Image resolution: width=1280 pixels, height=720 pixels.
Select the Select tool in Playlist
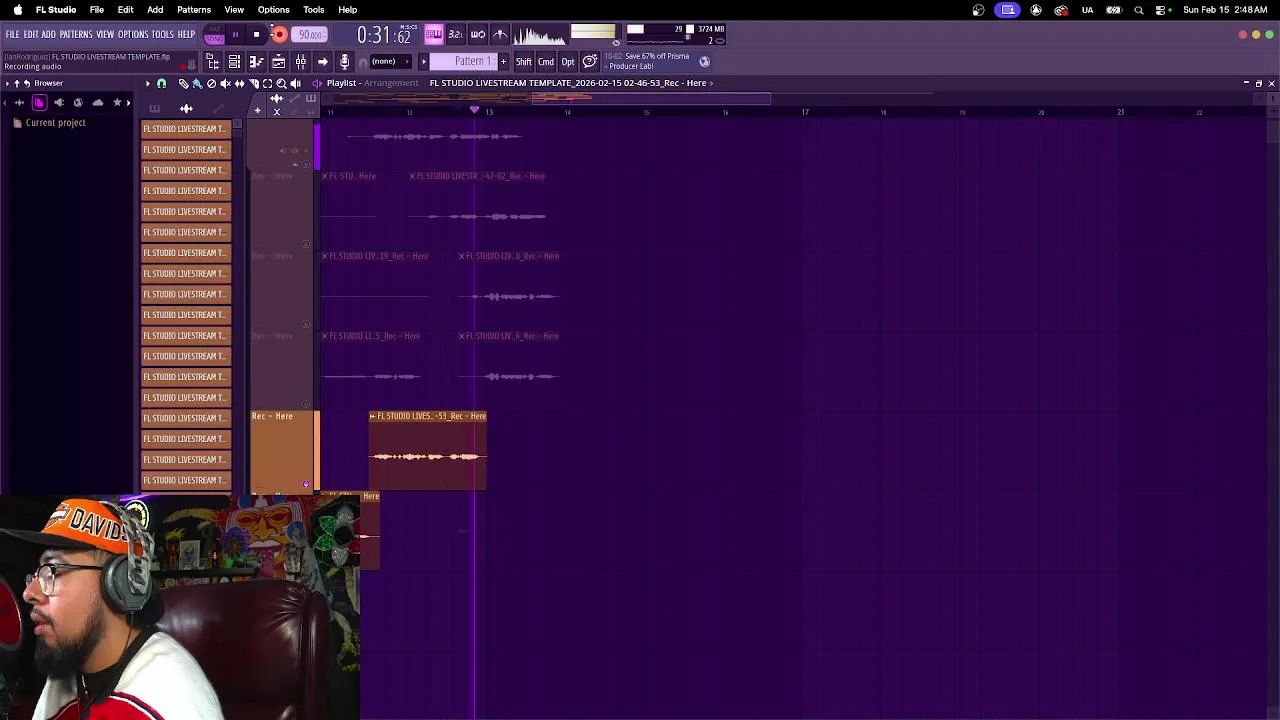pos(267,83)
